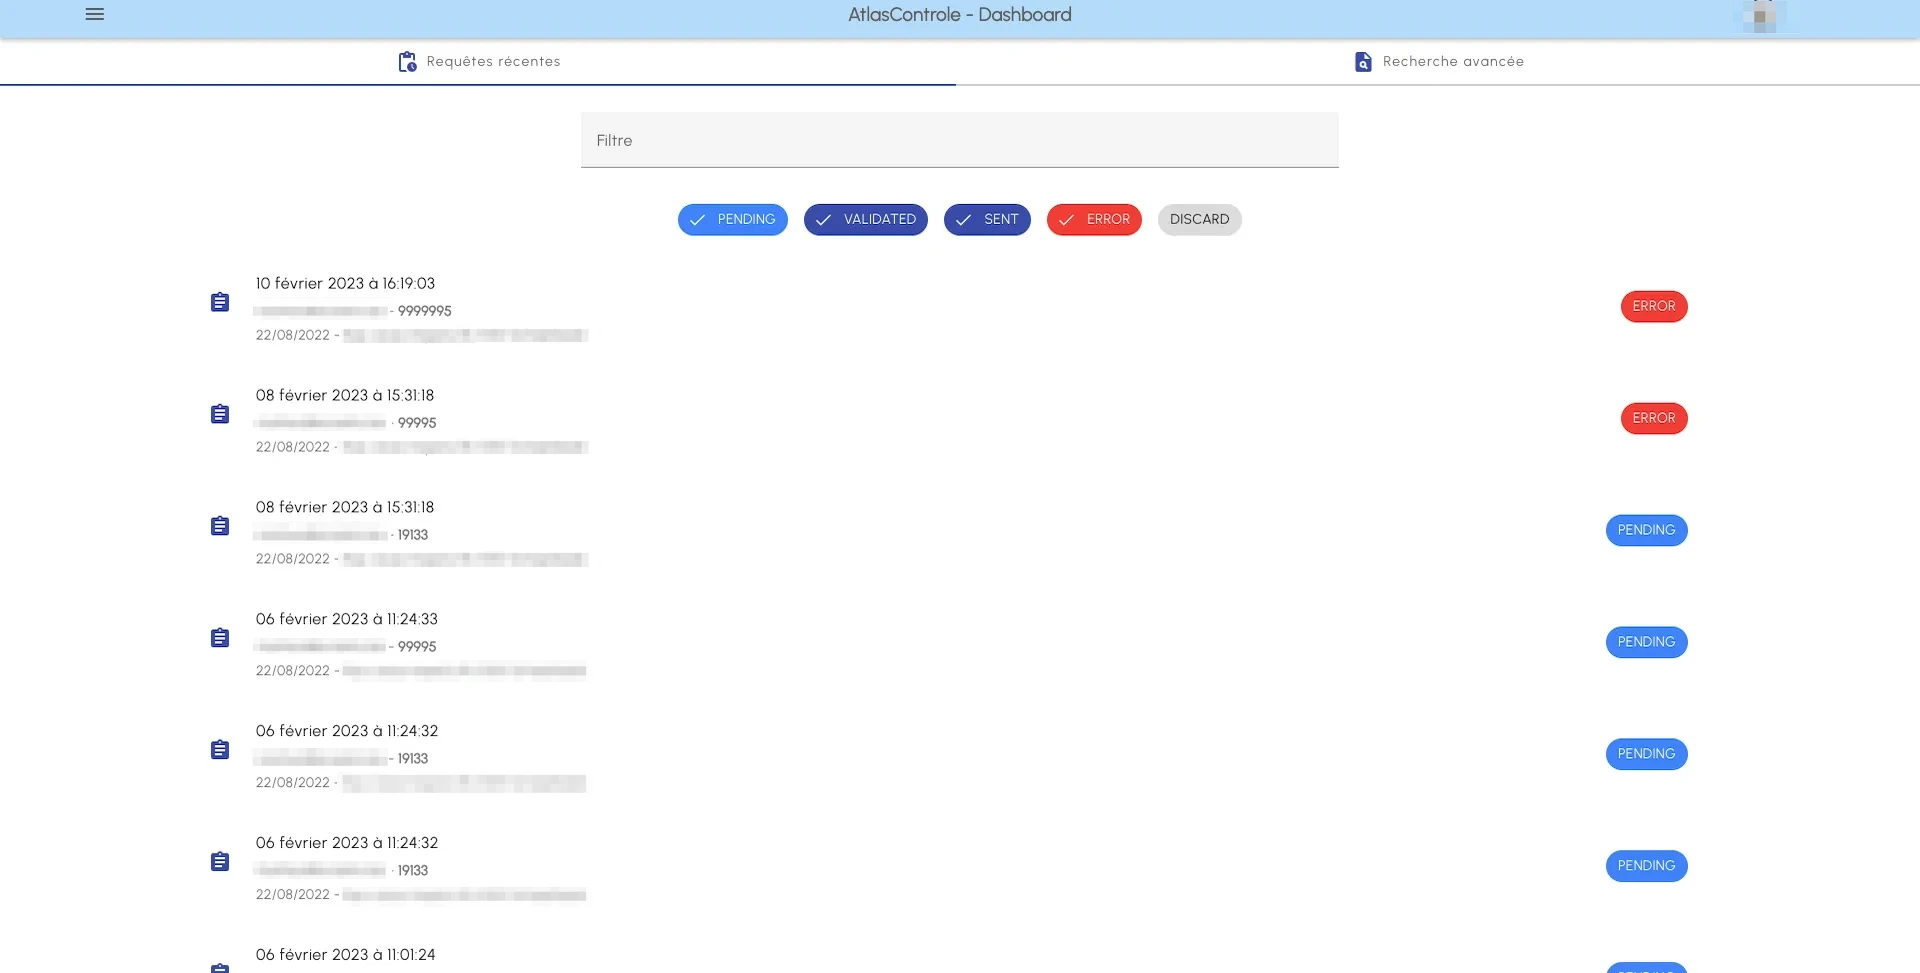
Task: Click PENDING badge on 06 février 11:24:33 request
Action: tap(1645, 642)
